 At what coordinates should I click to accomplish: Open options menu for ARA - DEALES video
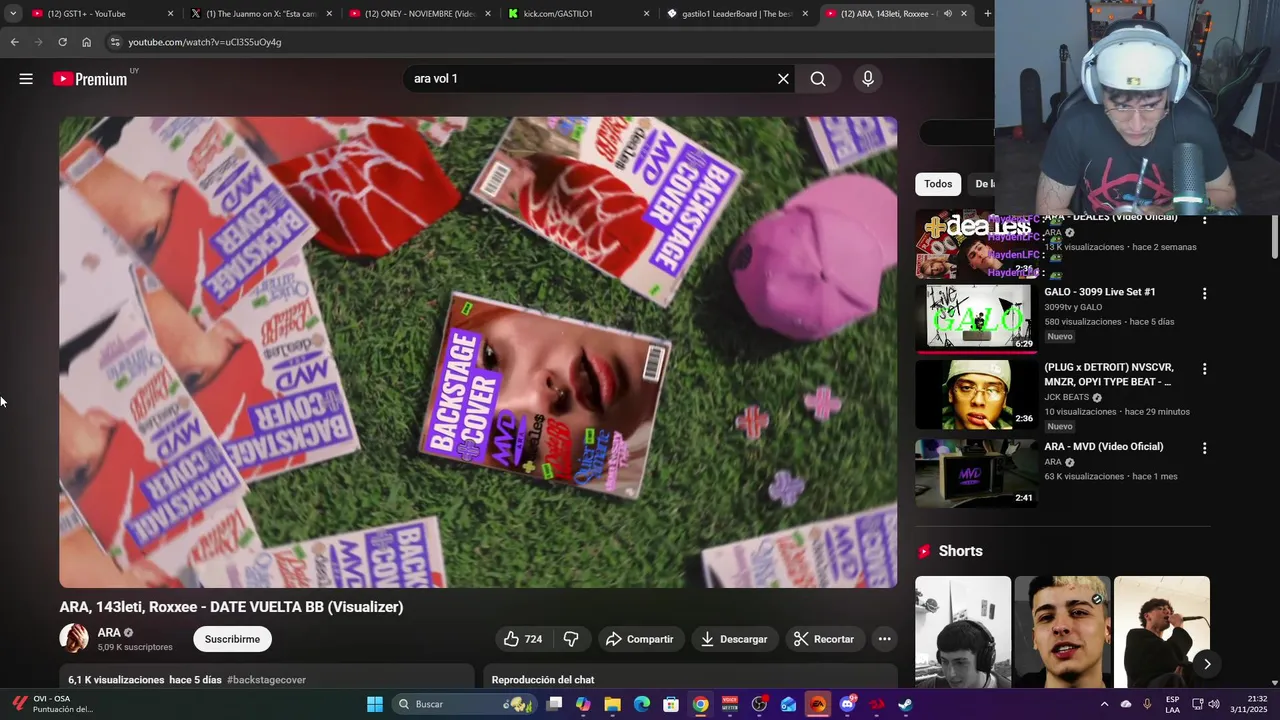(1204, 219)
